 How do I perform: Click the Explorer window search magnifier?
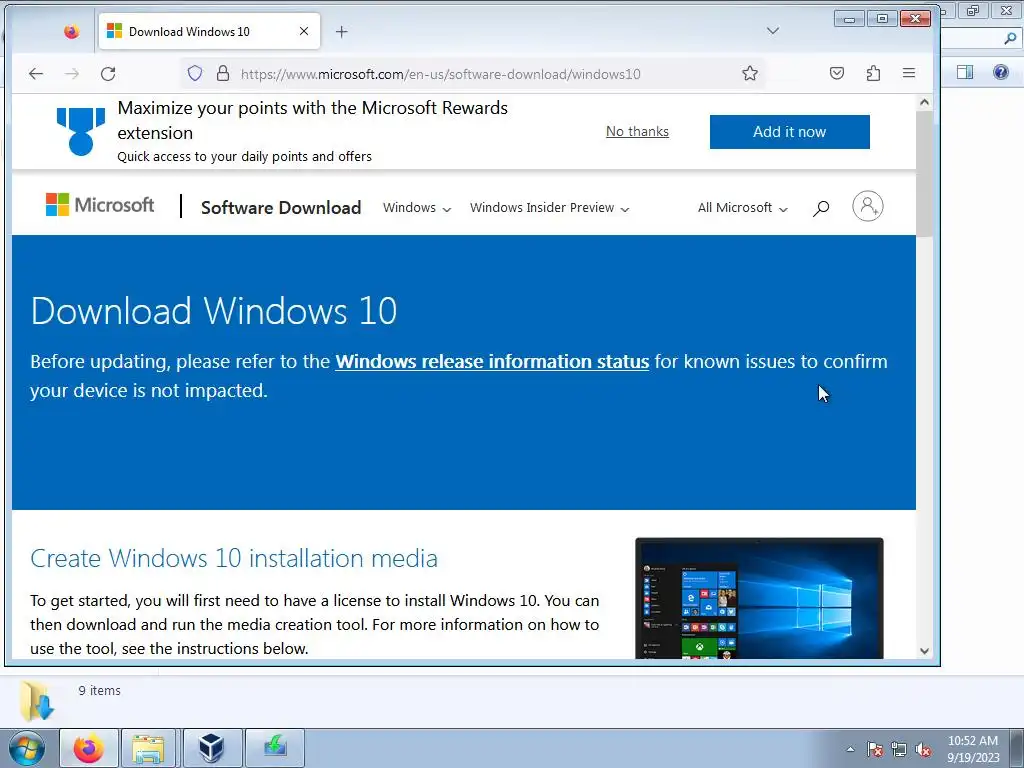(x=1010, y=39)
